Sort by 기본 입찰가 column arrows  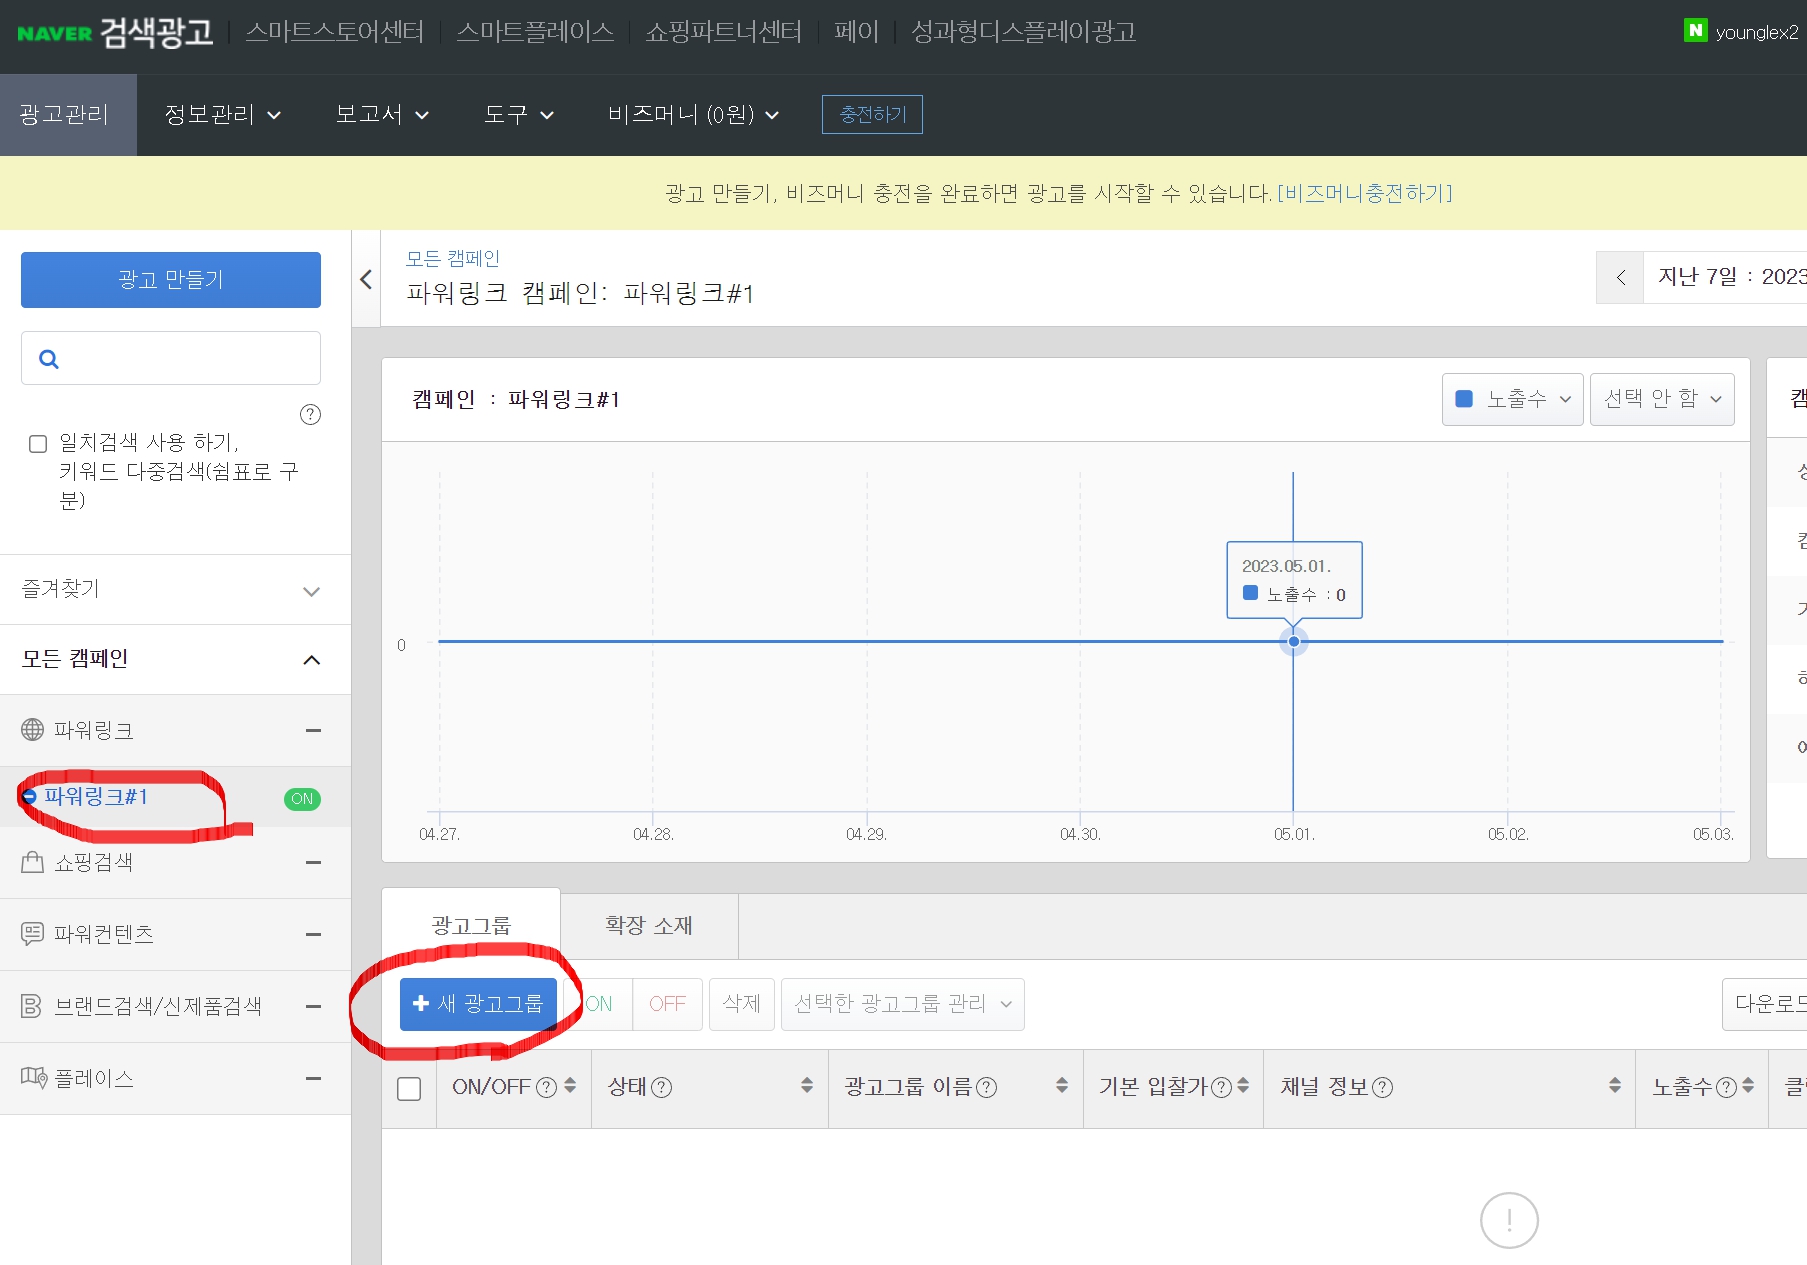click(1243, 1085)
